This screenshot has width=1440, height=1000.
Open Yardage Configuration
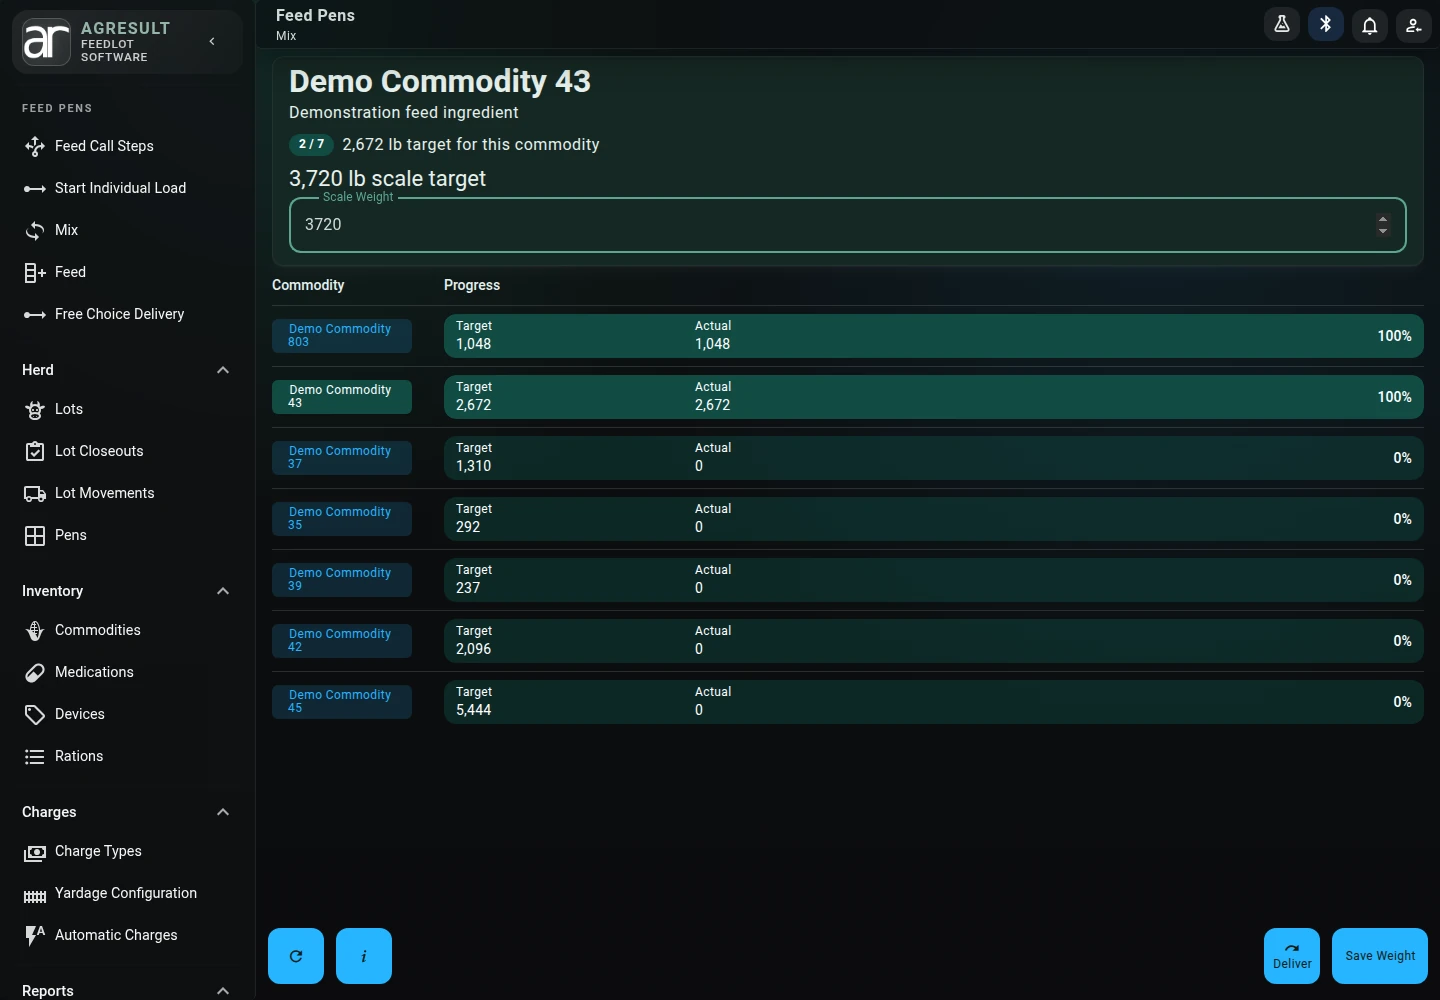[x=127, y=893]
